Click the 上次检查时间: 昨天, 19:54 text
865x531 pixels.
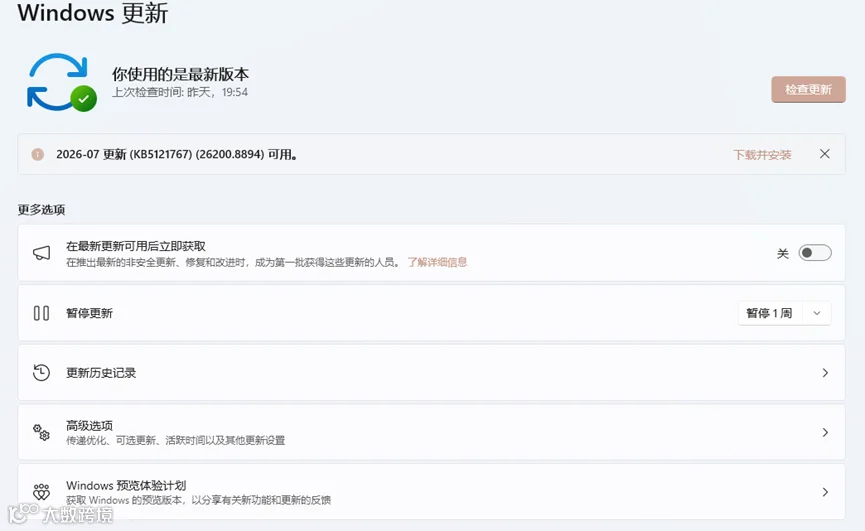(180, 92)
